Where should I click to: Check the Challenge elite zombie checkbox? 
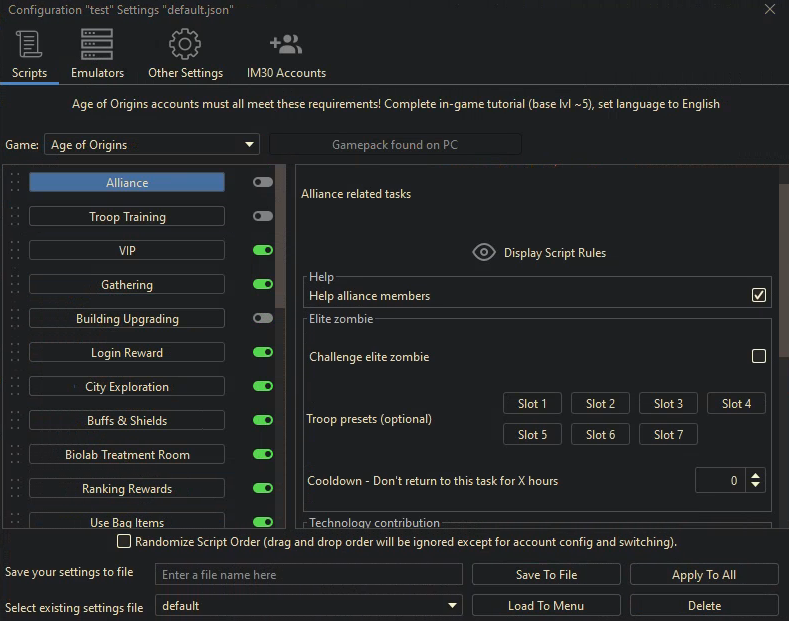point(759,356)
